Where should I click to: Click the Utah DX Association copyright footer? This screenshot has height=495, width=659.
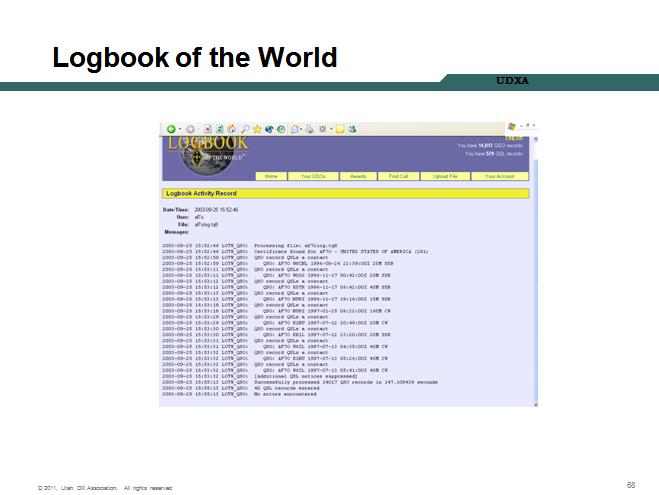pos(105,488)
